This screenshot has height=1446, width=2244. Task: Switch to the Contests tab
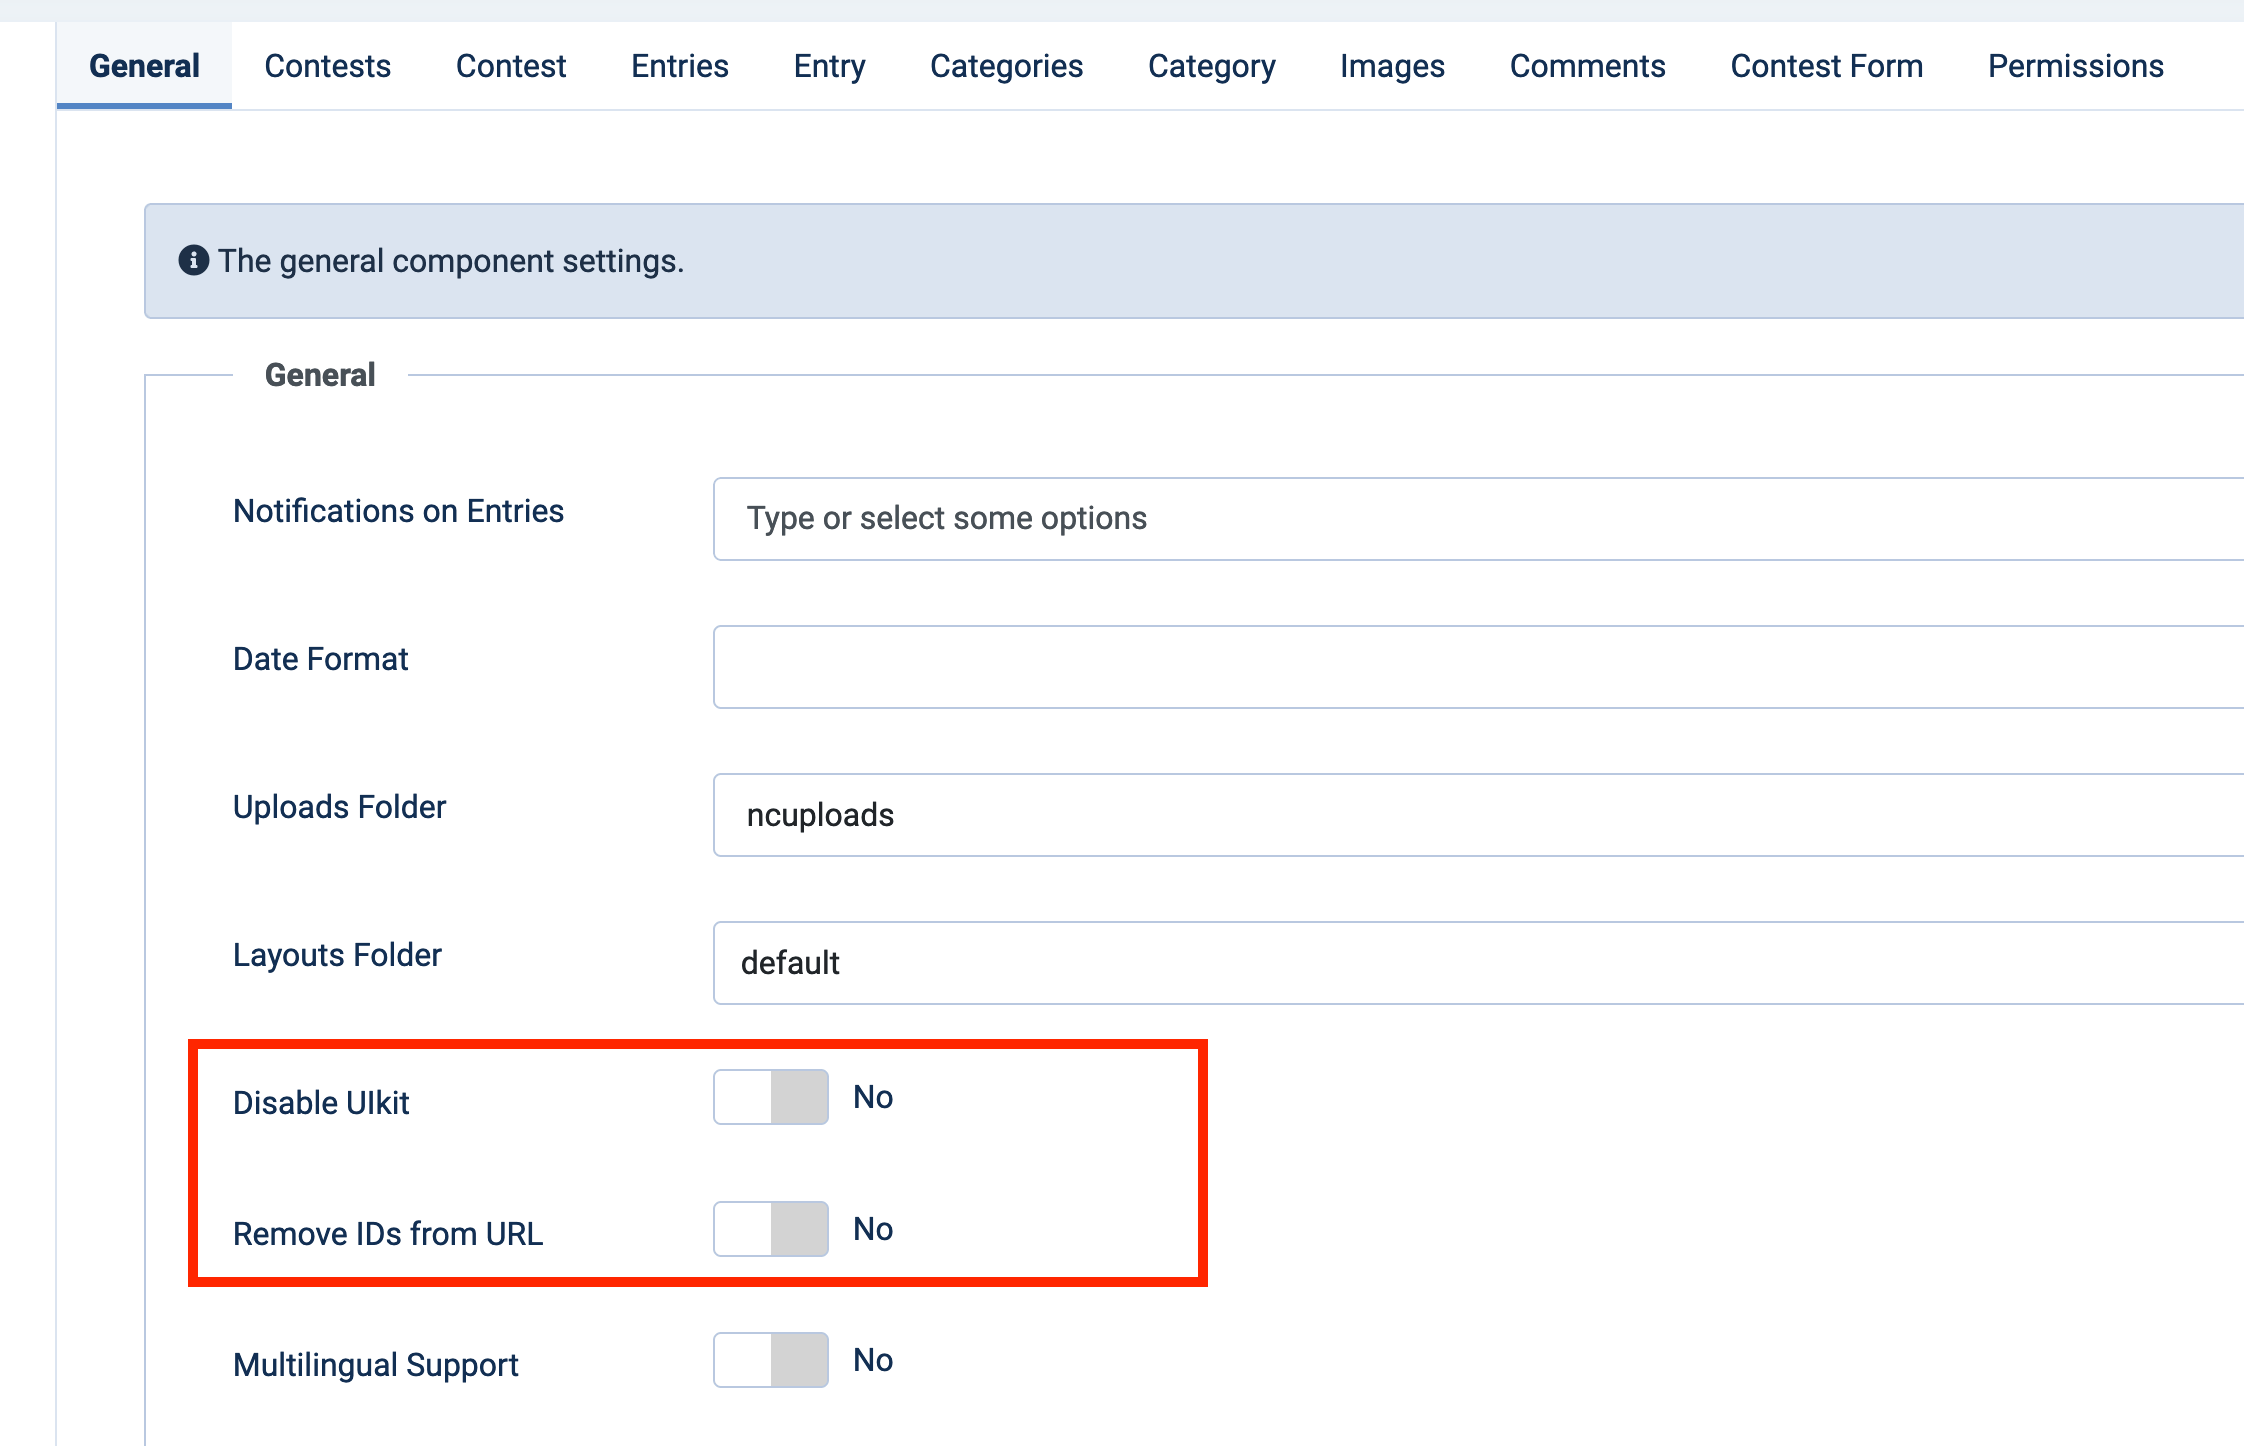click(327, 64)
